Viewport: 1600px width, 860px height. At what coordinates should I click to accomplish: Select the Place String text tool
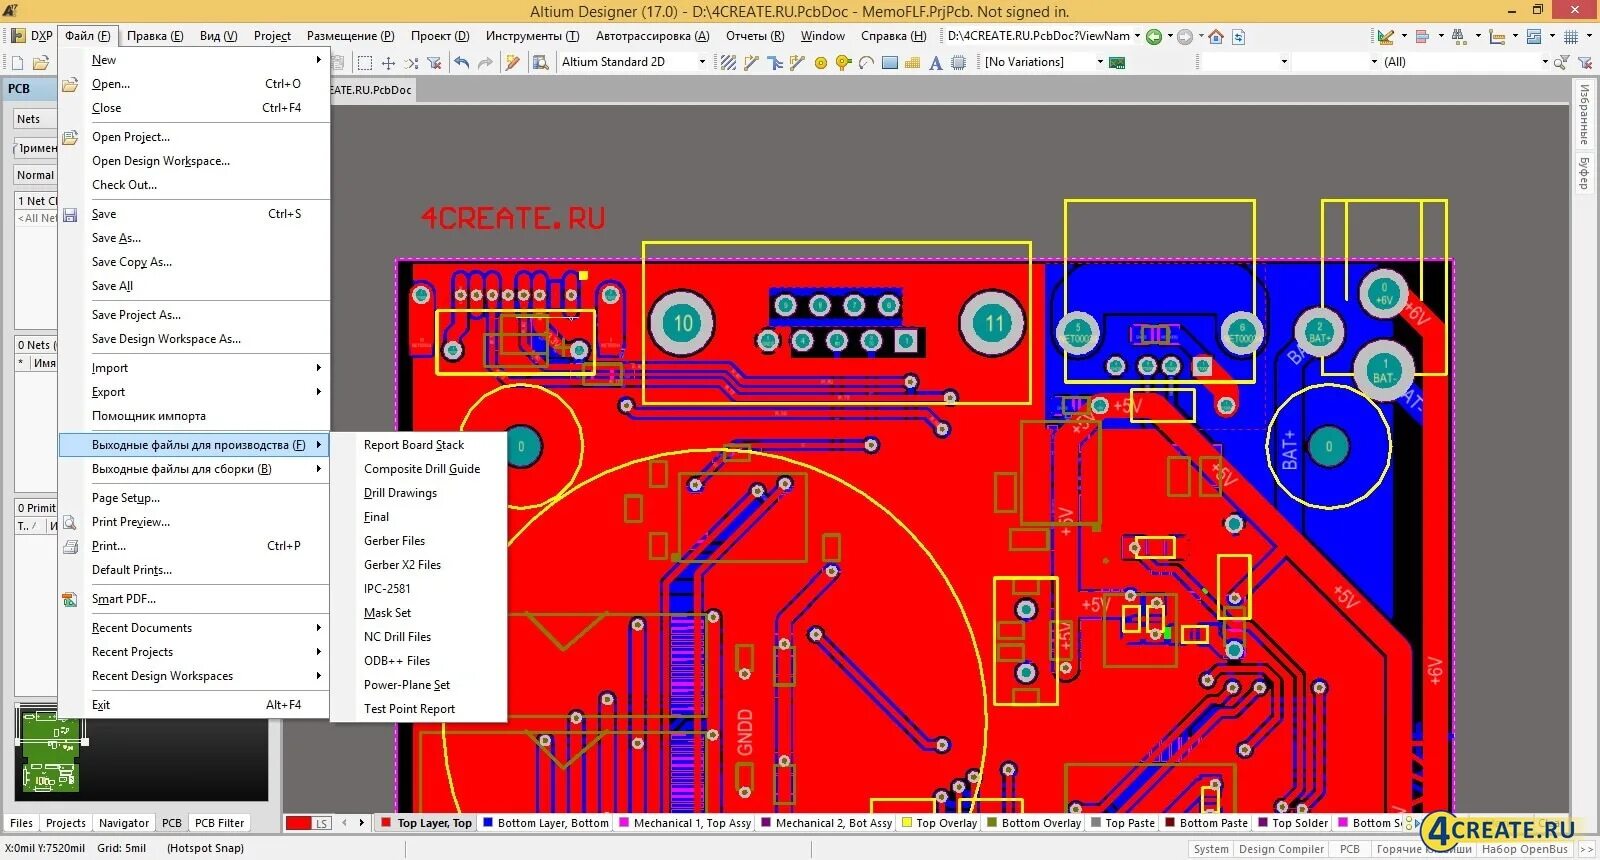pos(935,62)
